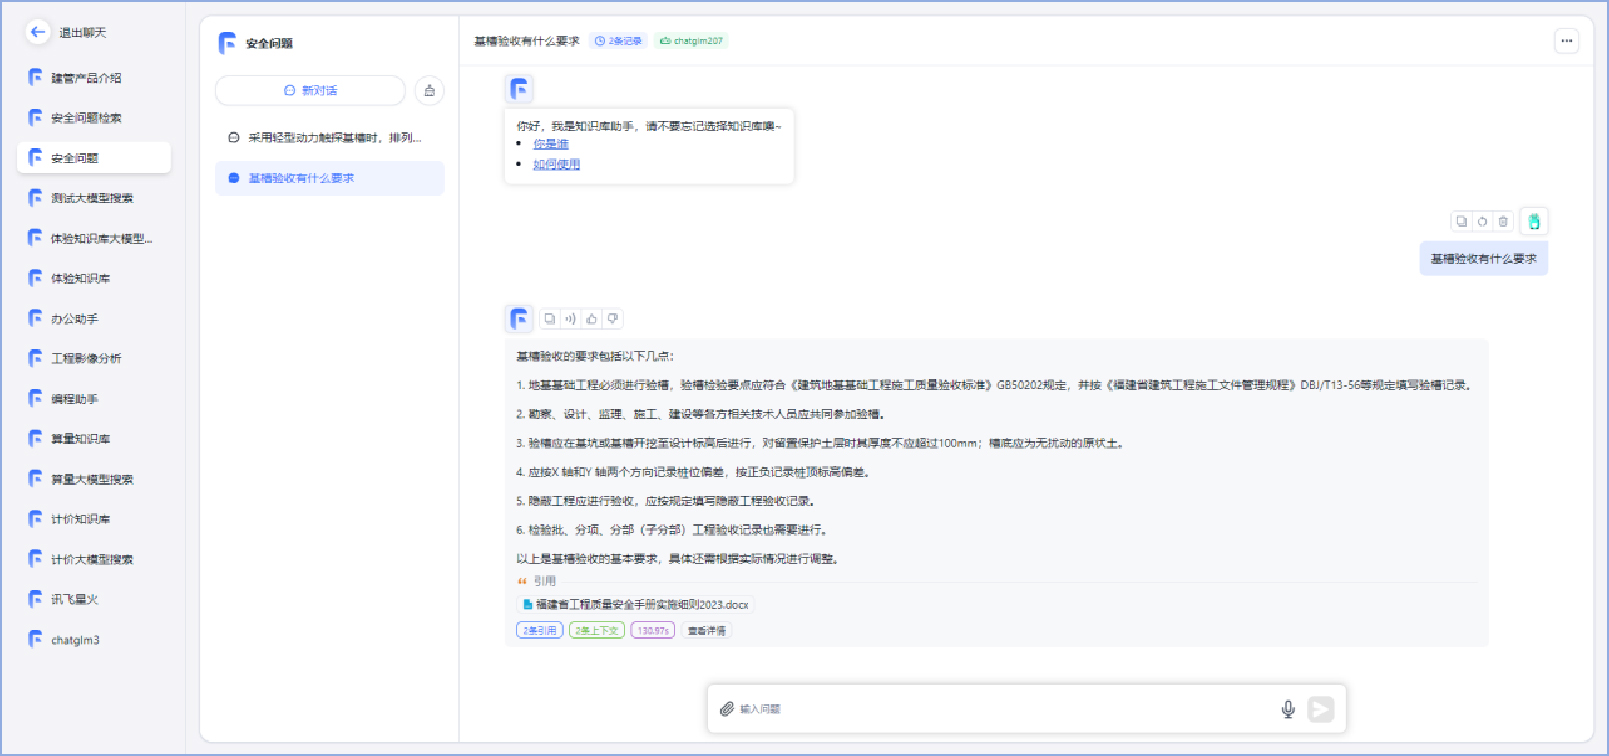Click the chatglm207 model tag in header
1609x756 pixels.
tap(691, 41)
